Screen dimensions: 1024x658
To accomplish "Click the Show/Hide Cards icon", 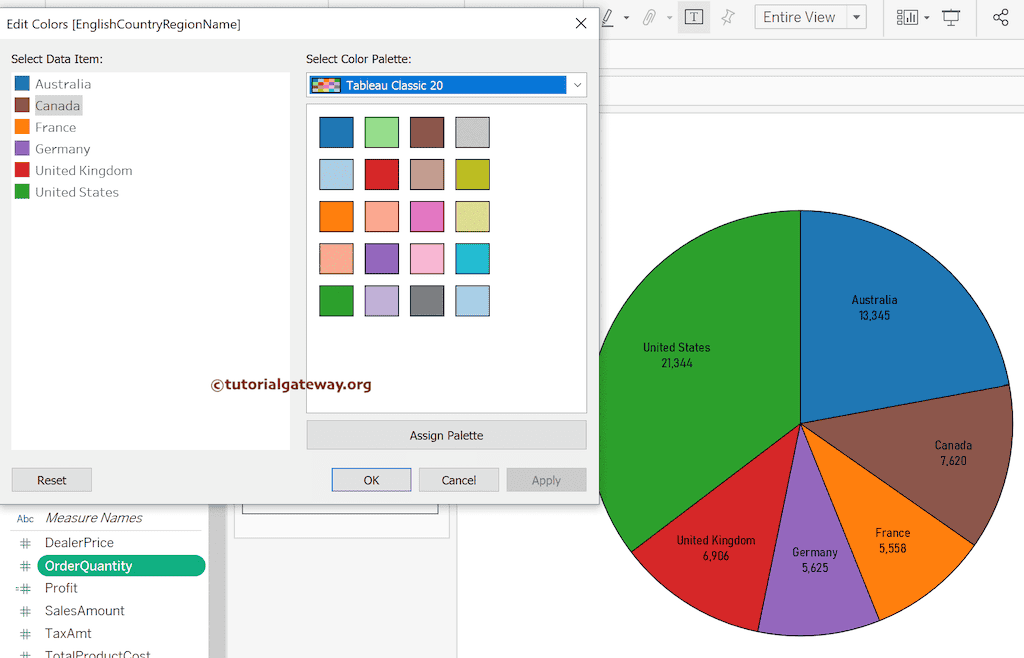I will (x=907, y=18).
